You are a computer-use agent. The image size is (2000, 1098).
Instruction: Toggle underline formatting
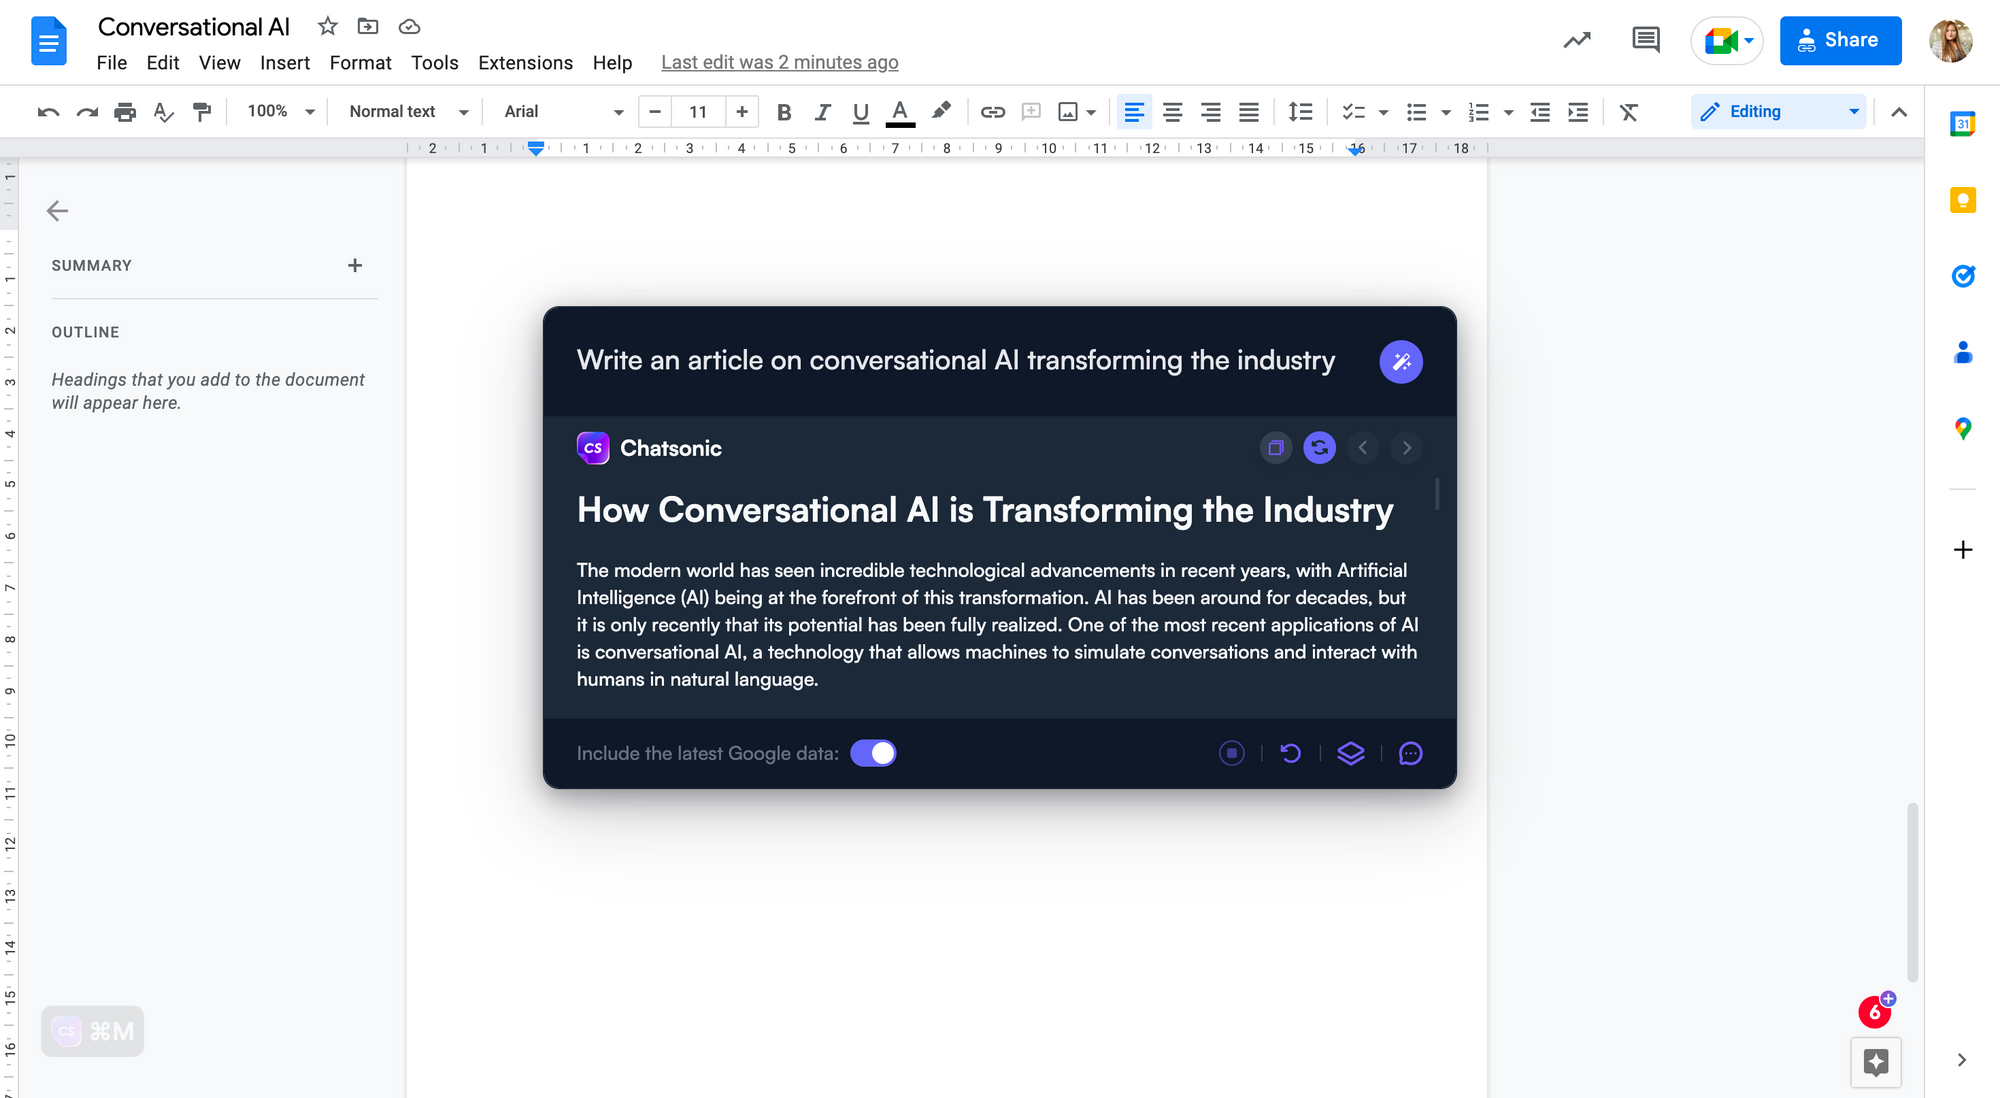coord(861,112)
